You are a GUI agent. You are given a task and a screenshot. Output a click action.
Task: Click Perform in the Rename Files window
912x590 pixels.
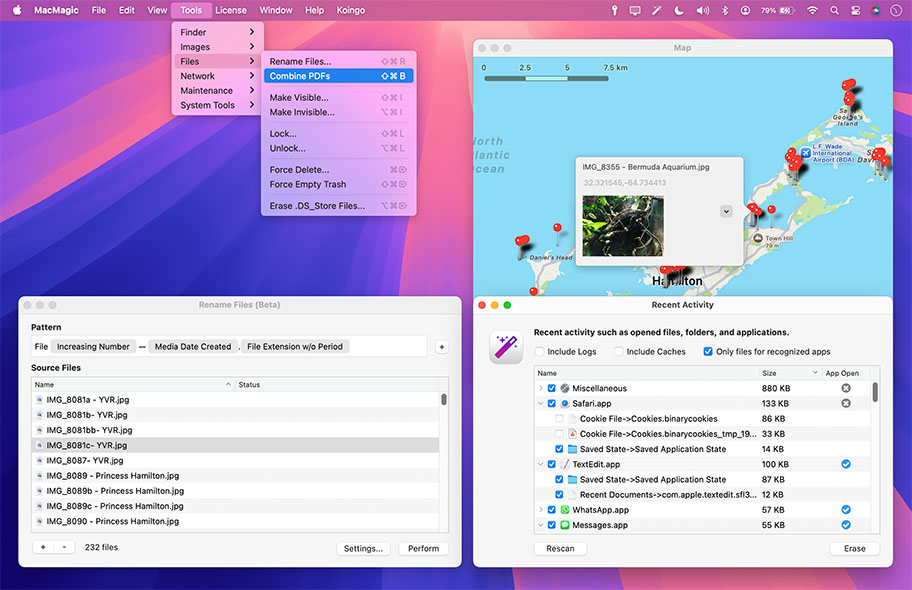pyautogui.click(x=423, y=548)
